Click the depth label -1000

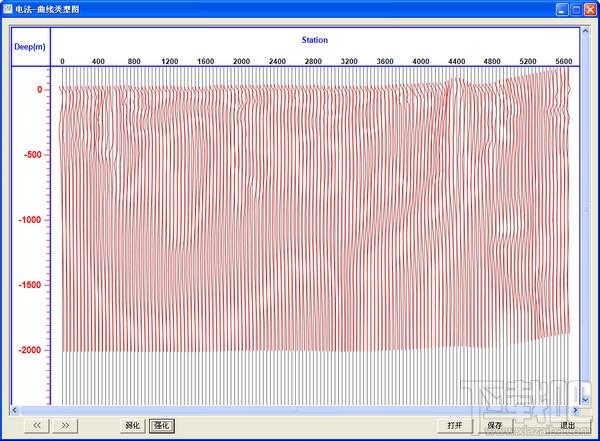(30, 220)
